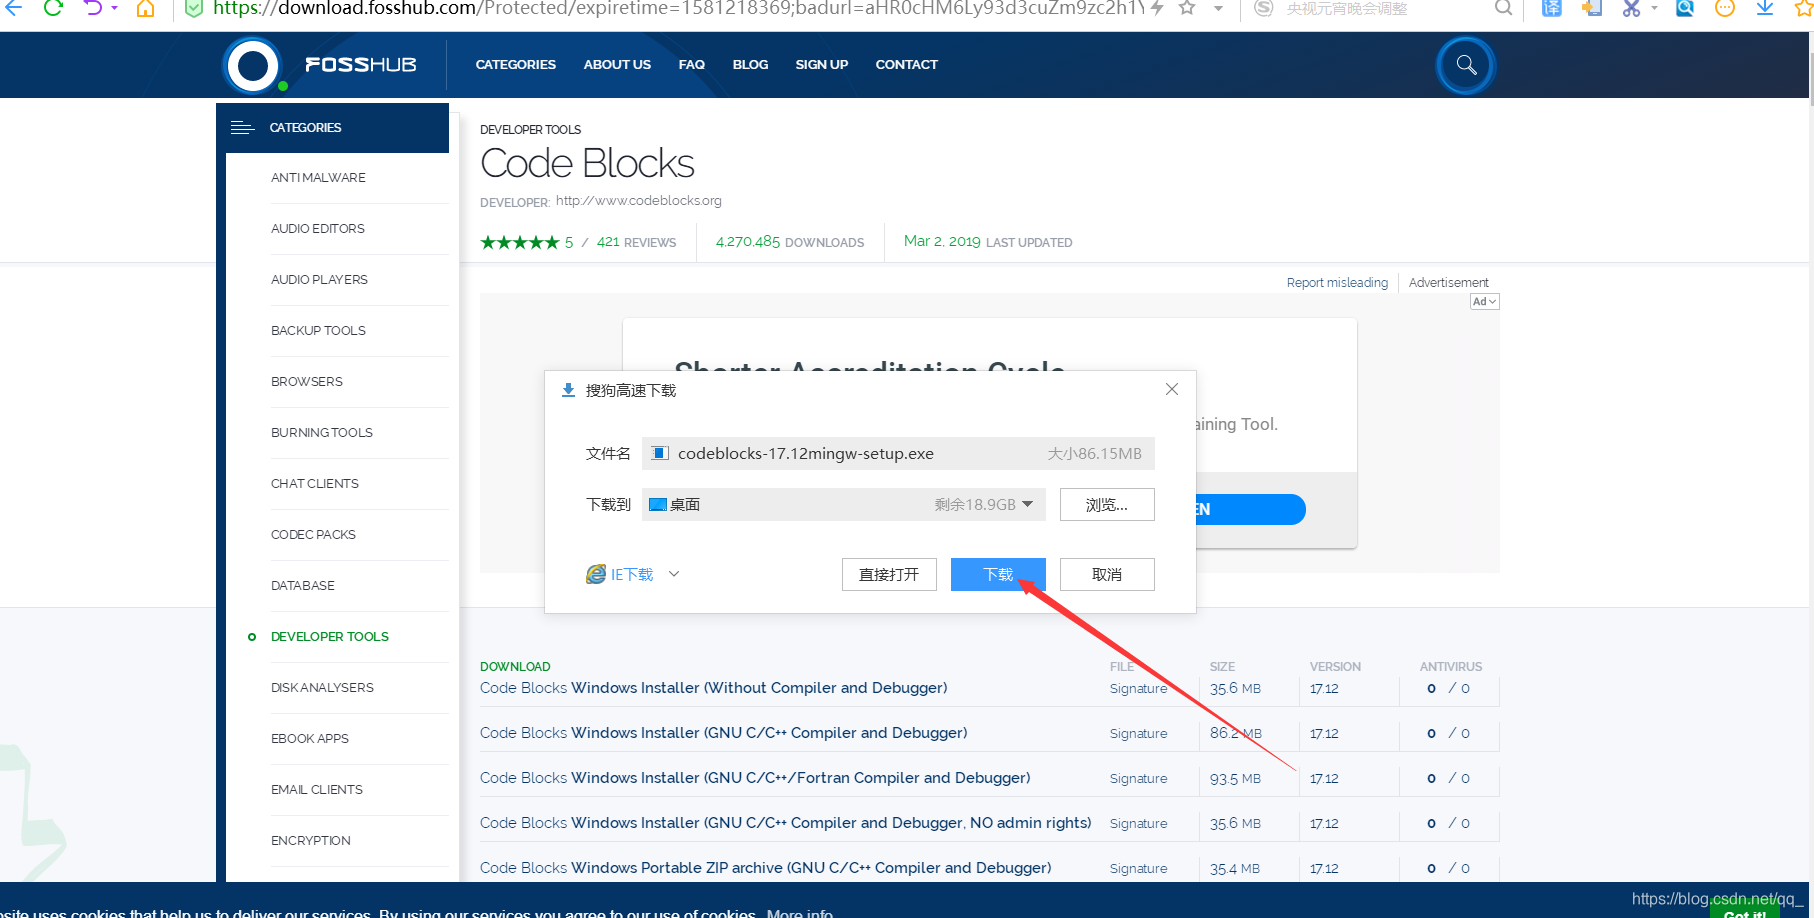Image resolution: width=1814 pixels, height=918 pixels.
Task: Click Report misleading link
Action: 1337,283
